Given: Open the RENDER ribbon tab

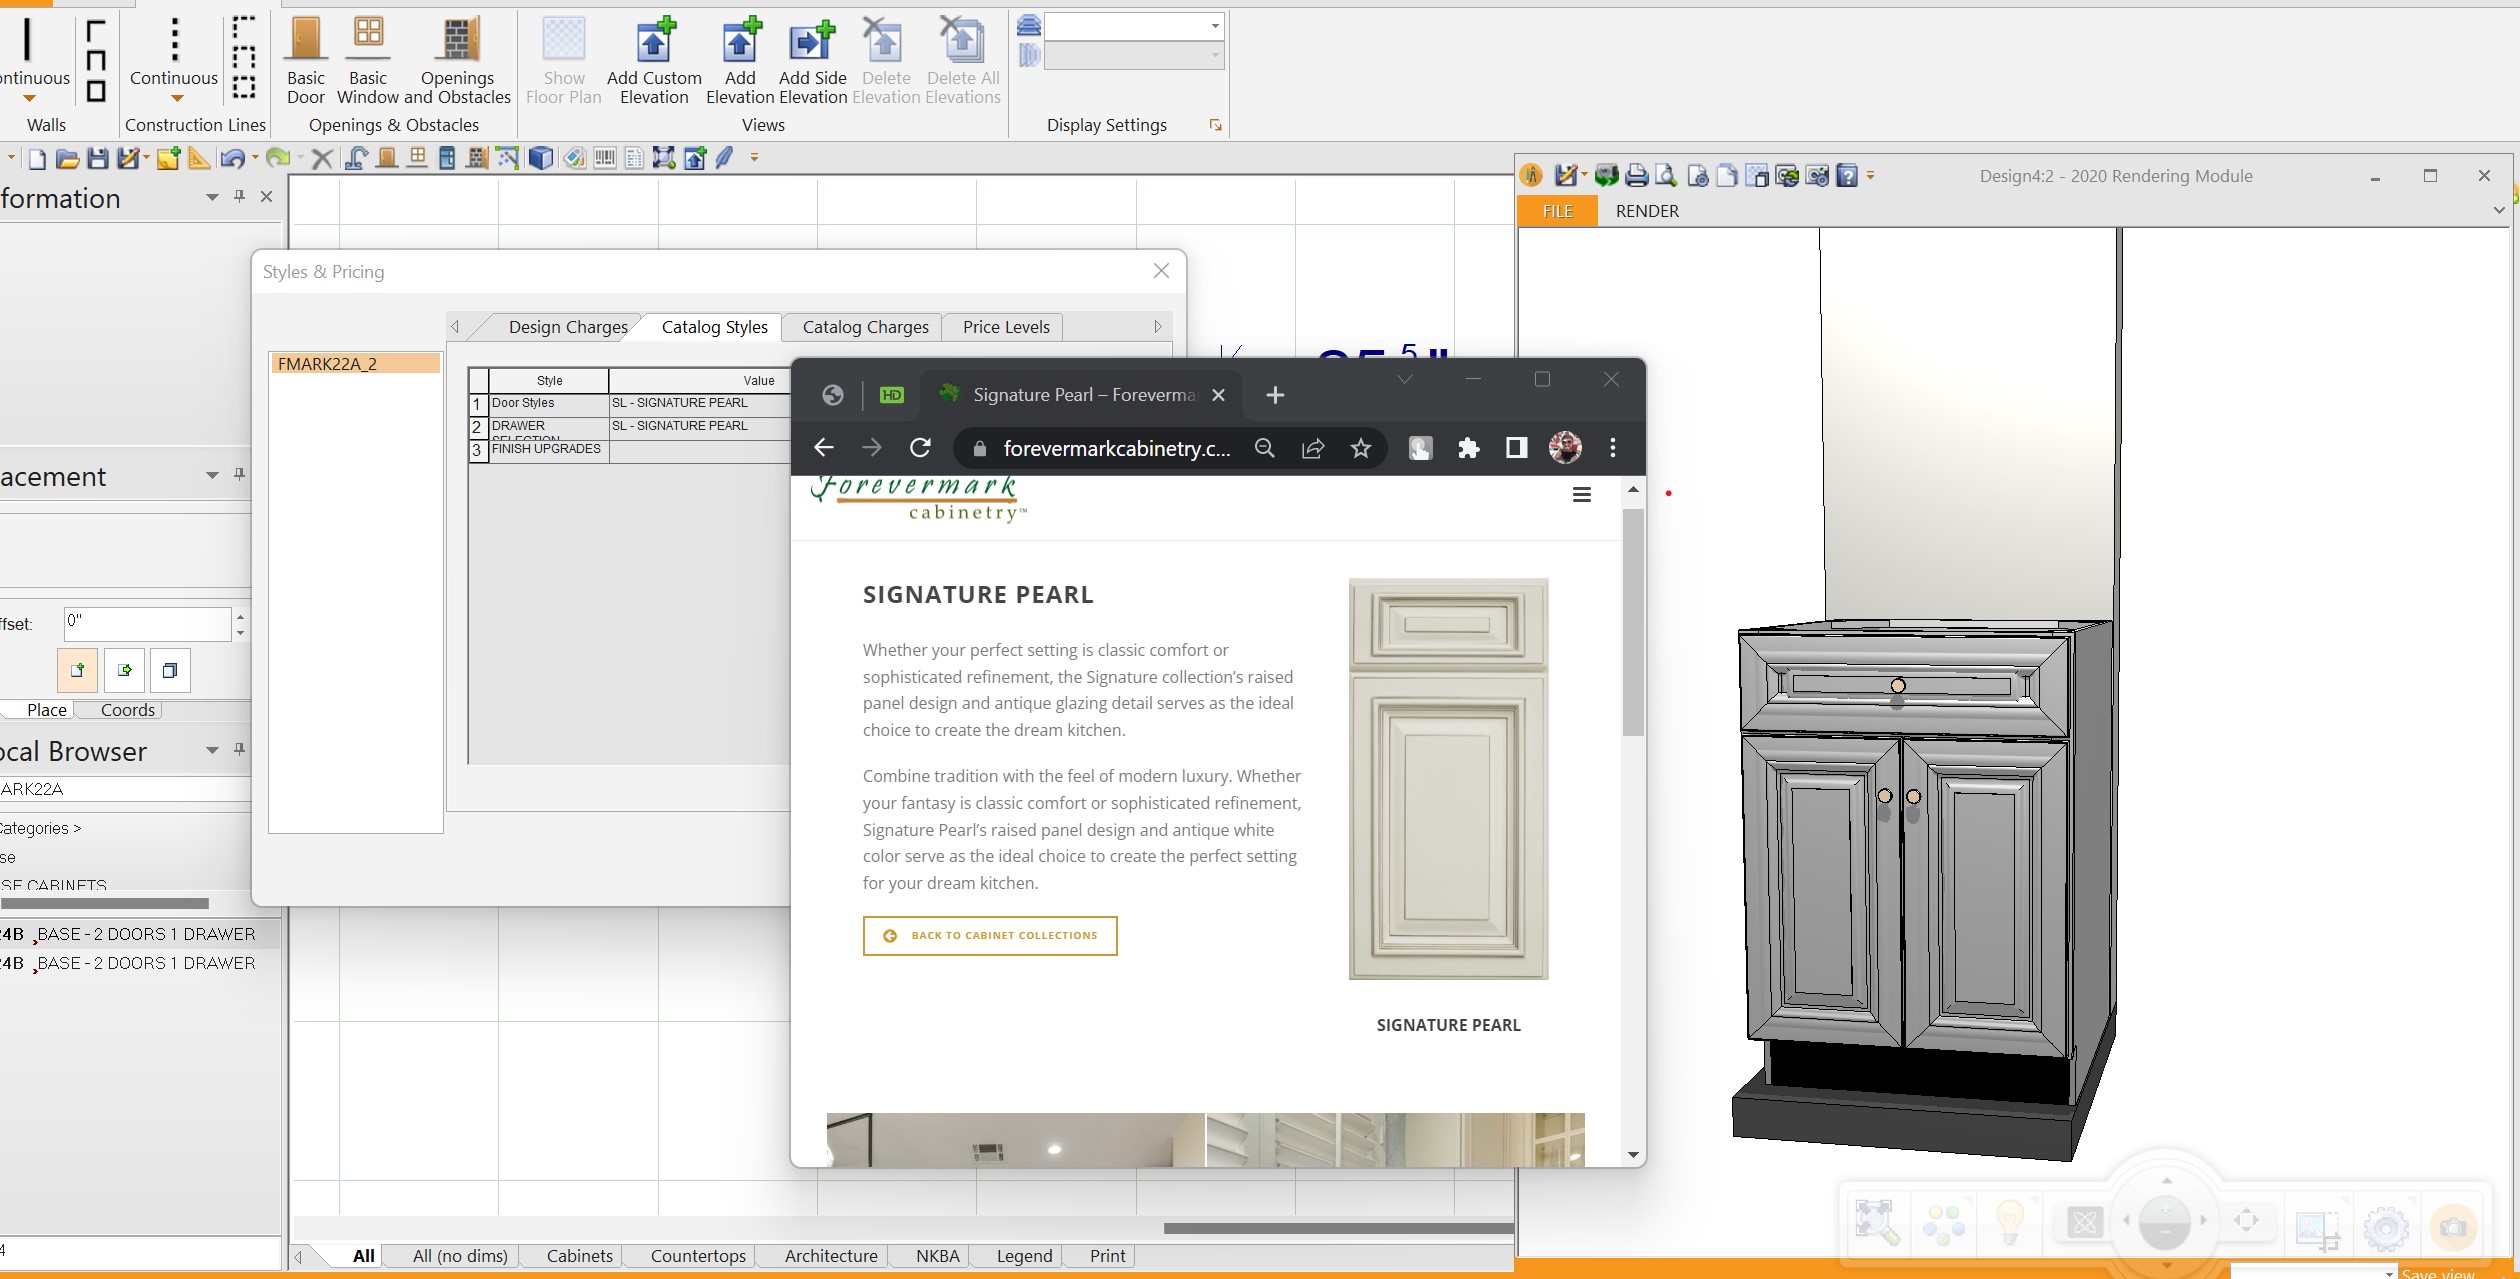Looking at the screenshot, I should point(1647,211).
